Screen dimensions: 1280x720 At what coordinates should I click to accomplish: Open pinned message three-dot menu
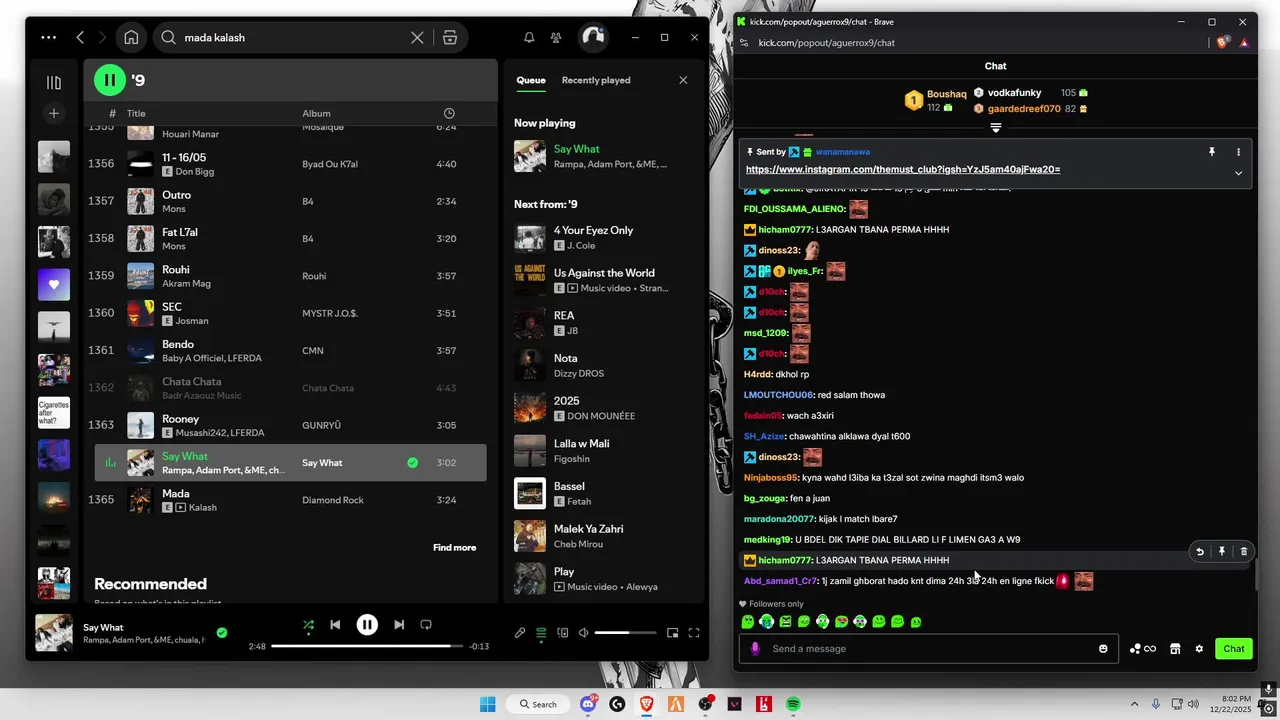click(x=1238, y=152)
